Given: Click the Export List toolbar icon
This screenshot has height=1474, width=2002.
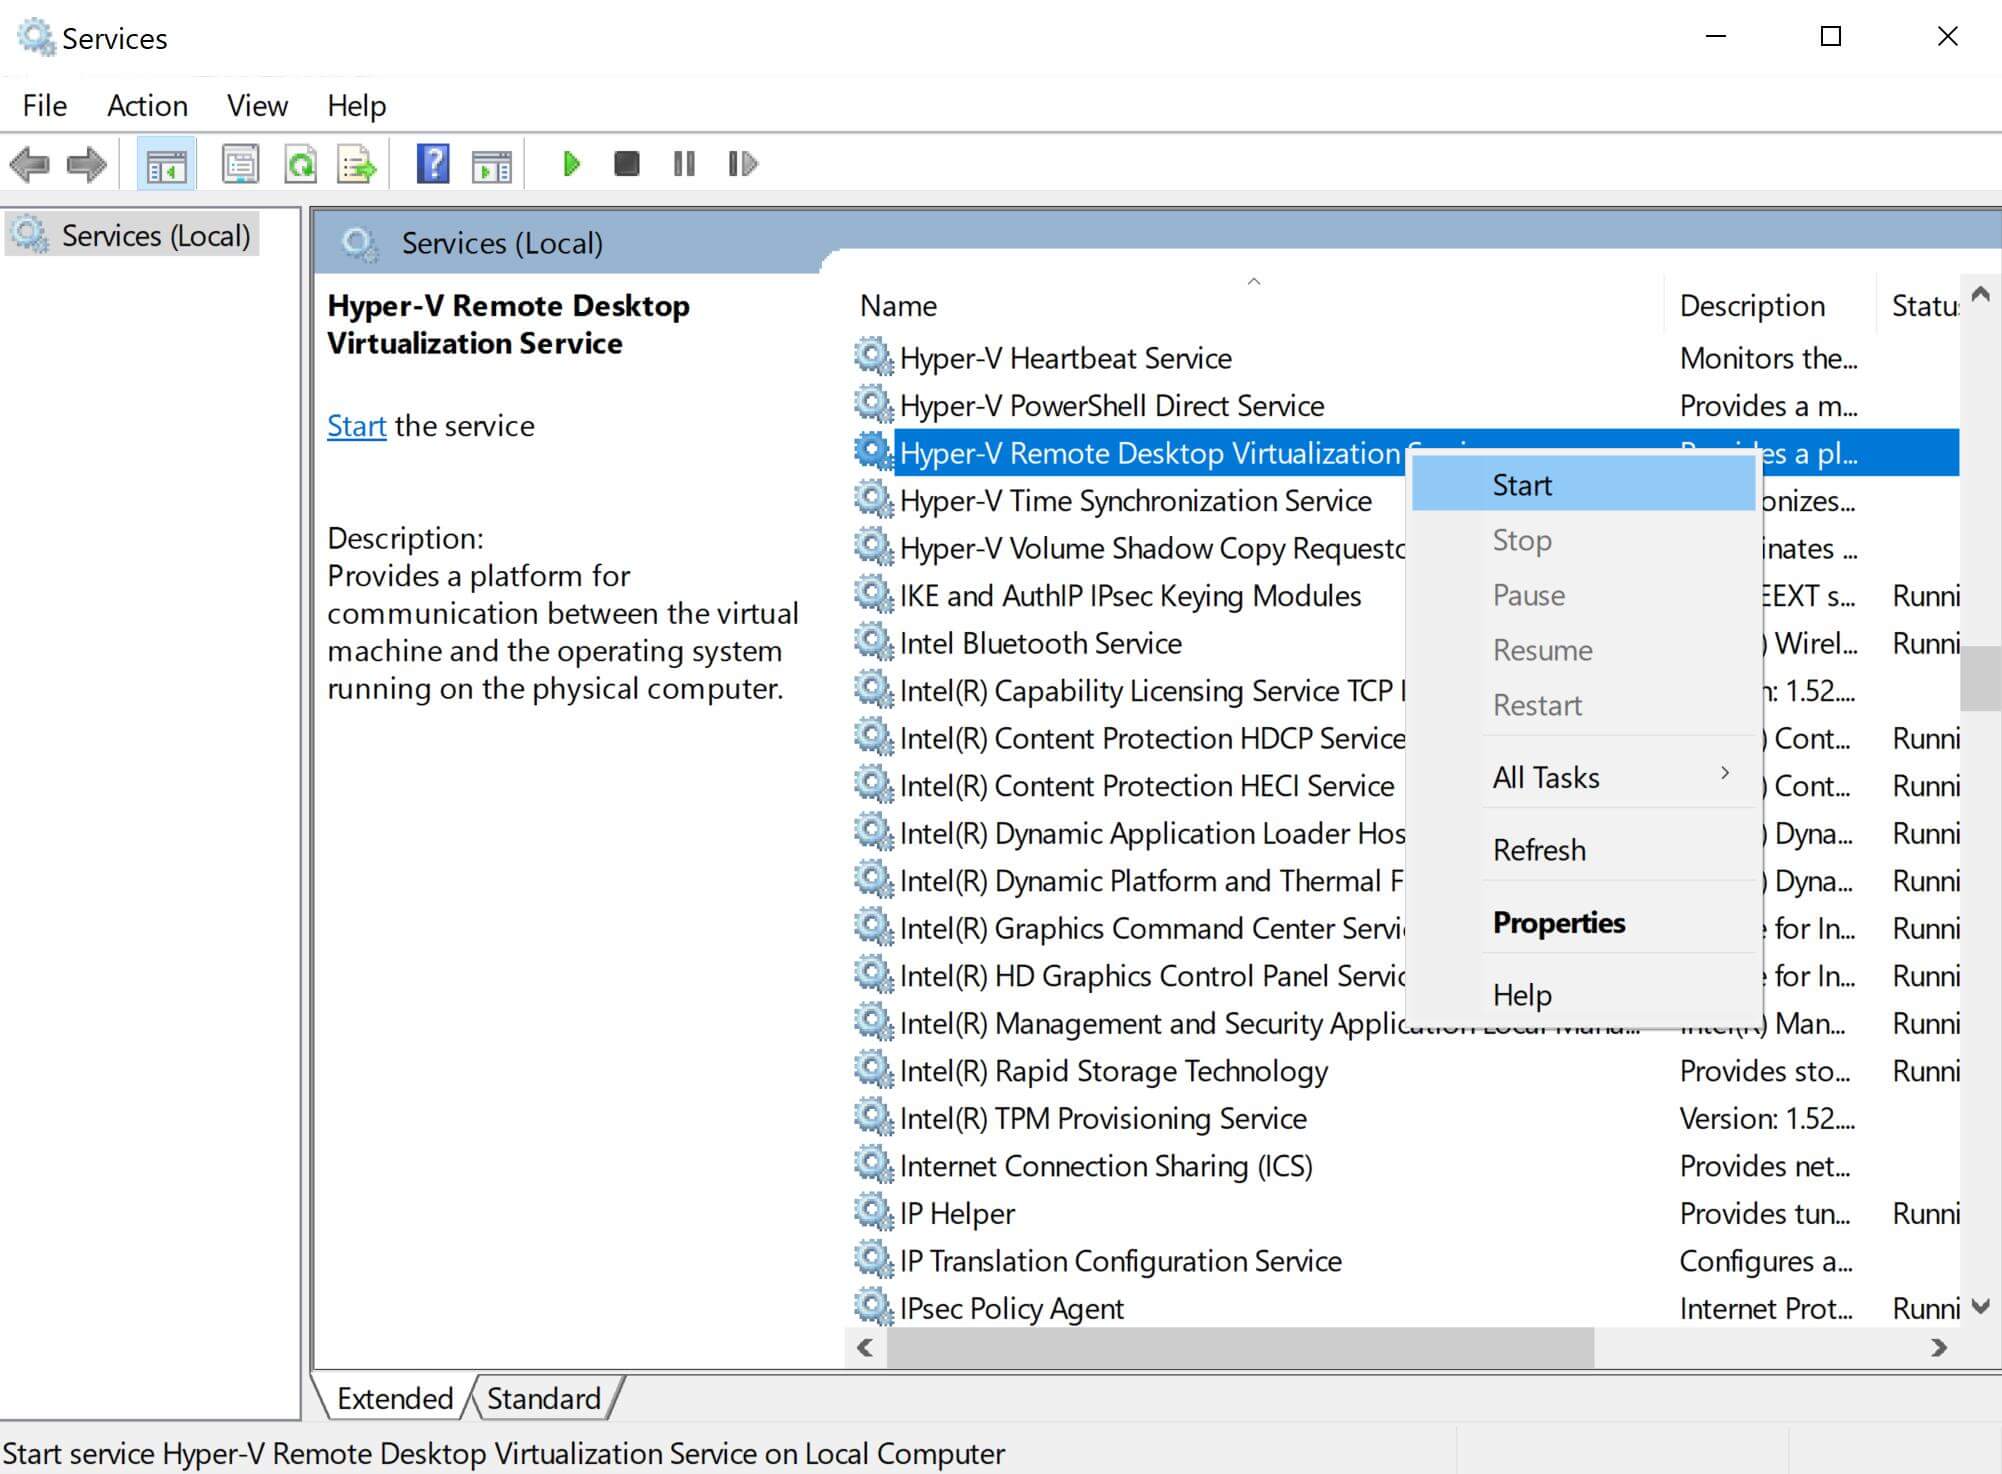Looking at the screenshot, I should tap(357, 165).
